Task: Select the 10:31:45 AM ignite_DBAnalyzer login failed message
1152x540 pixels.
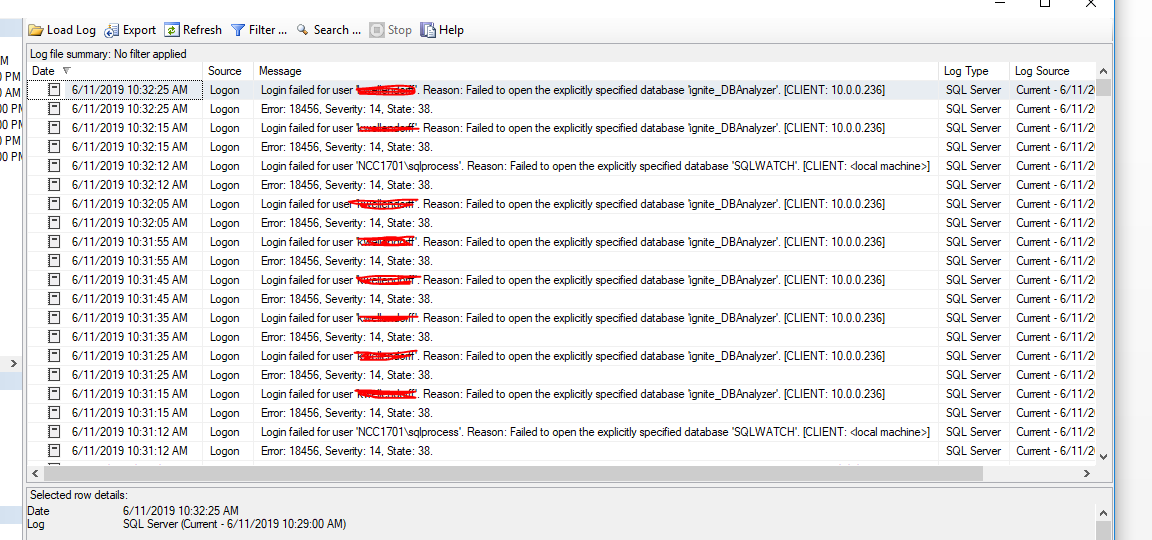Action: [572, 280]
